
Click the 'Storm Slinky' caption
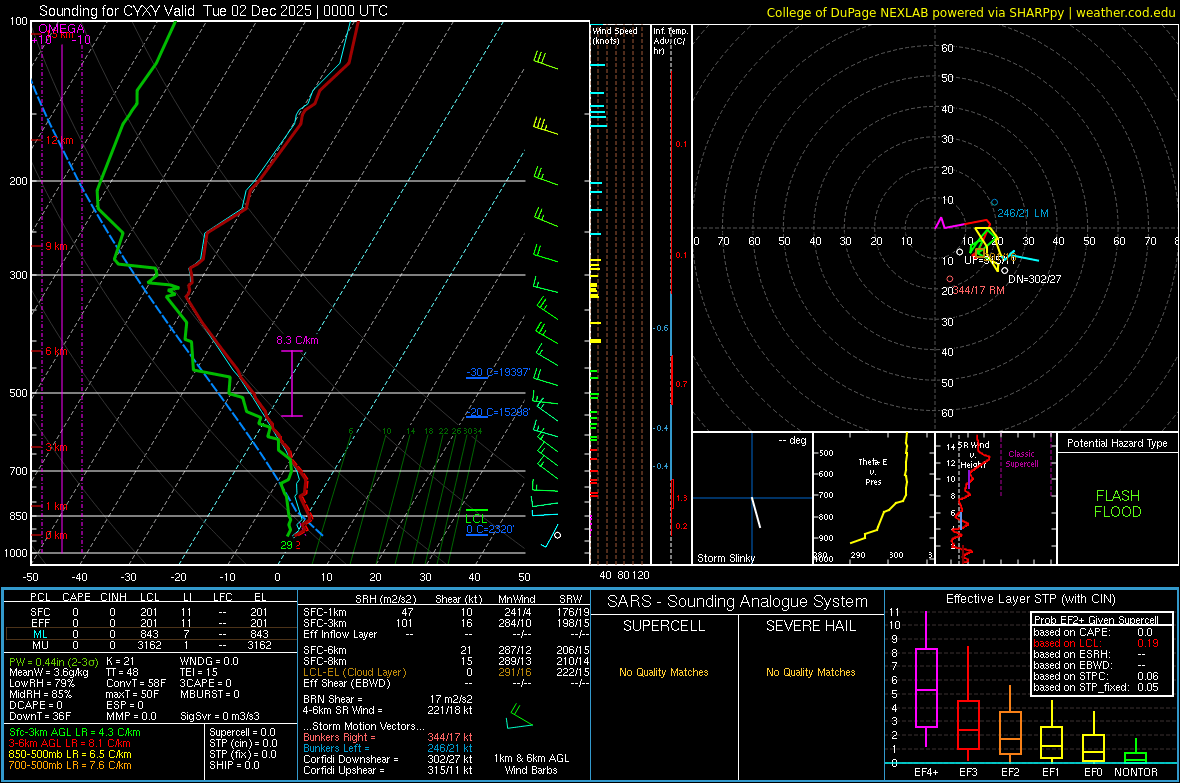(x=726, y=558)
